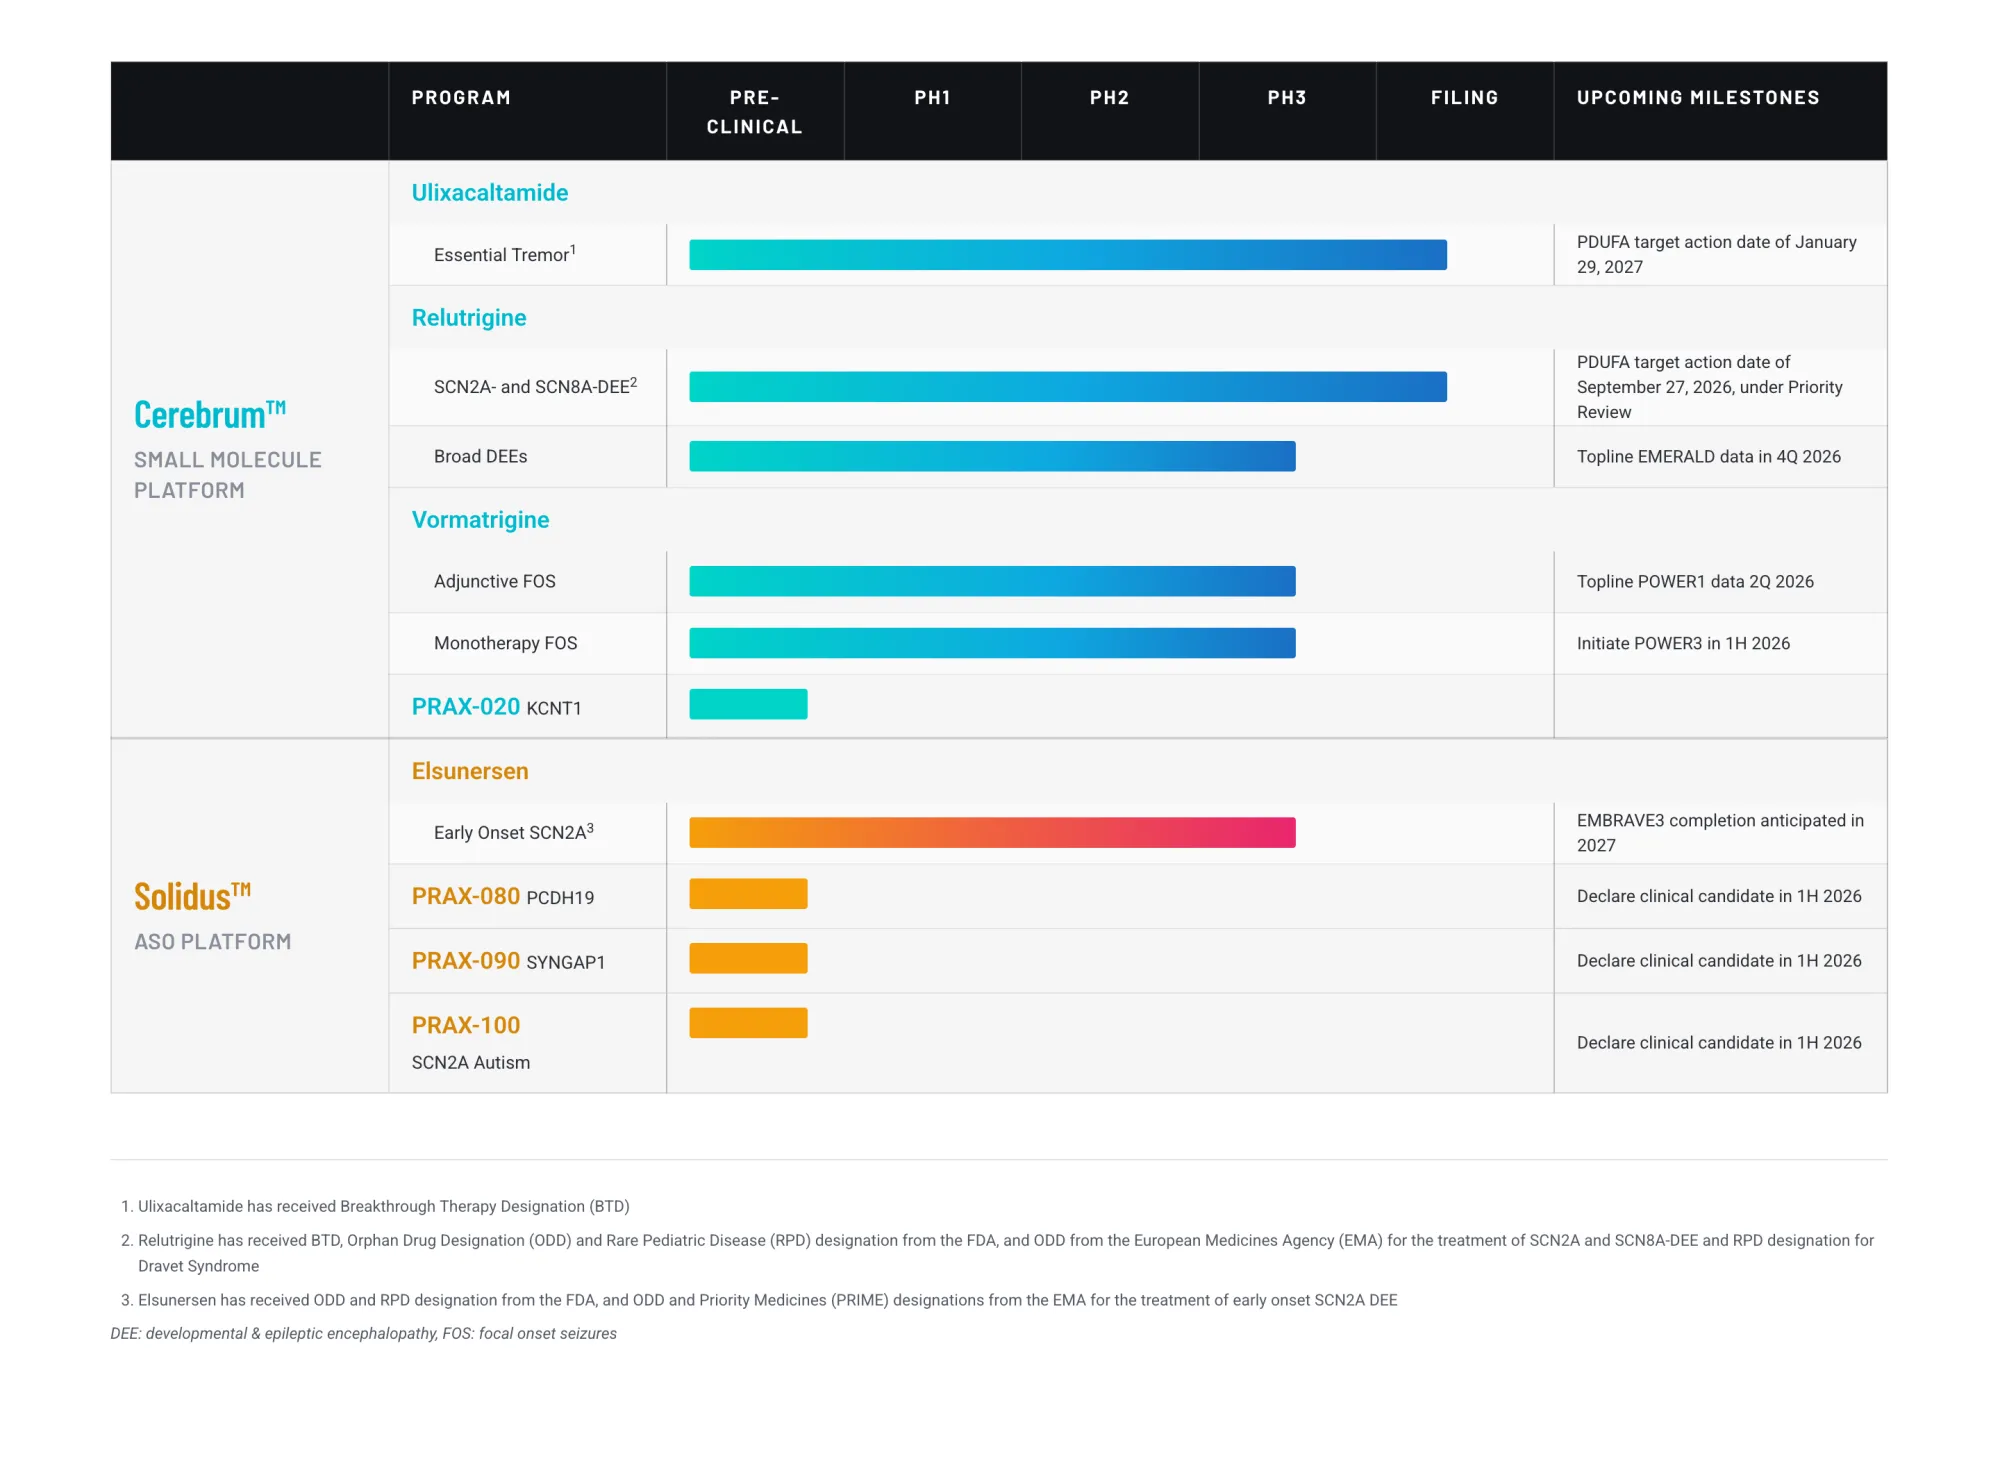Click the Cerebrum platform title
Screen dimensions: 2000x1468
(210, 414)
